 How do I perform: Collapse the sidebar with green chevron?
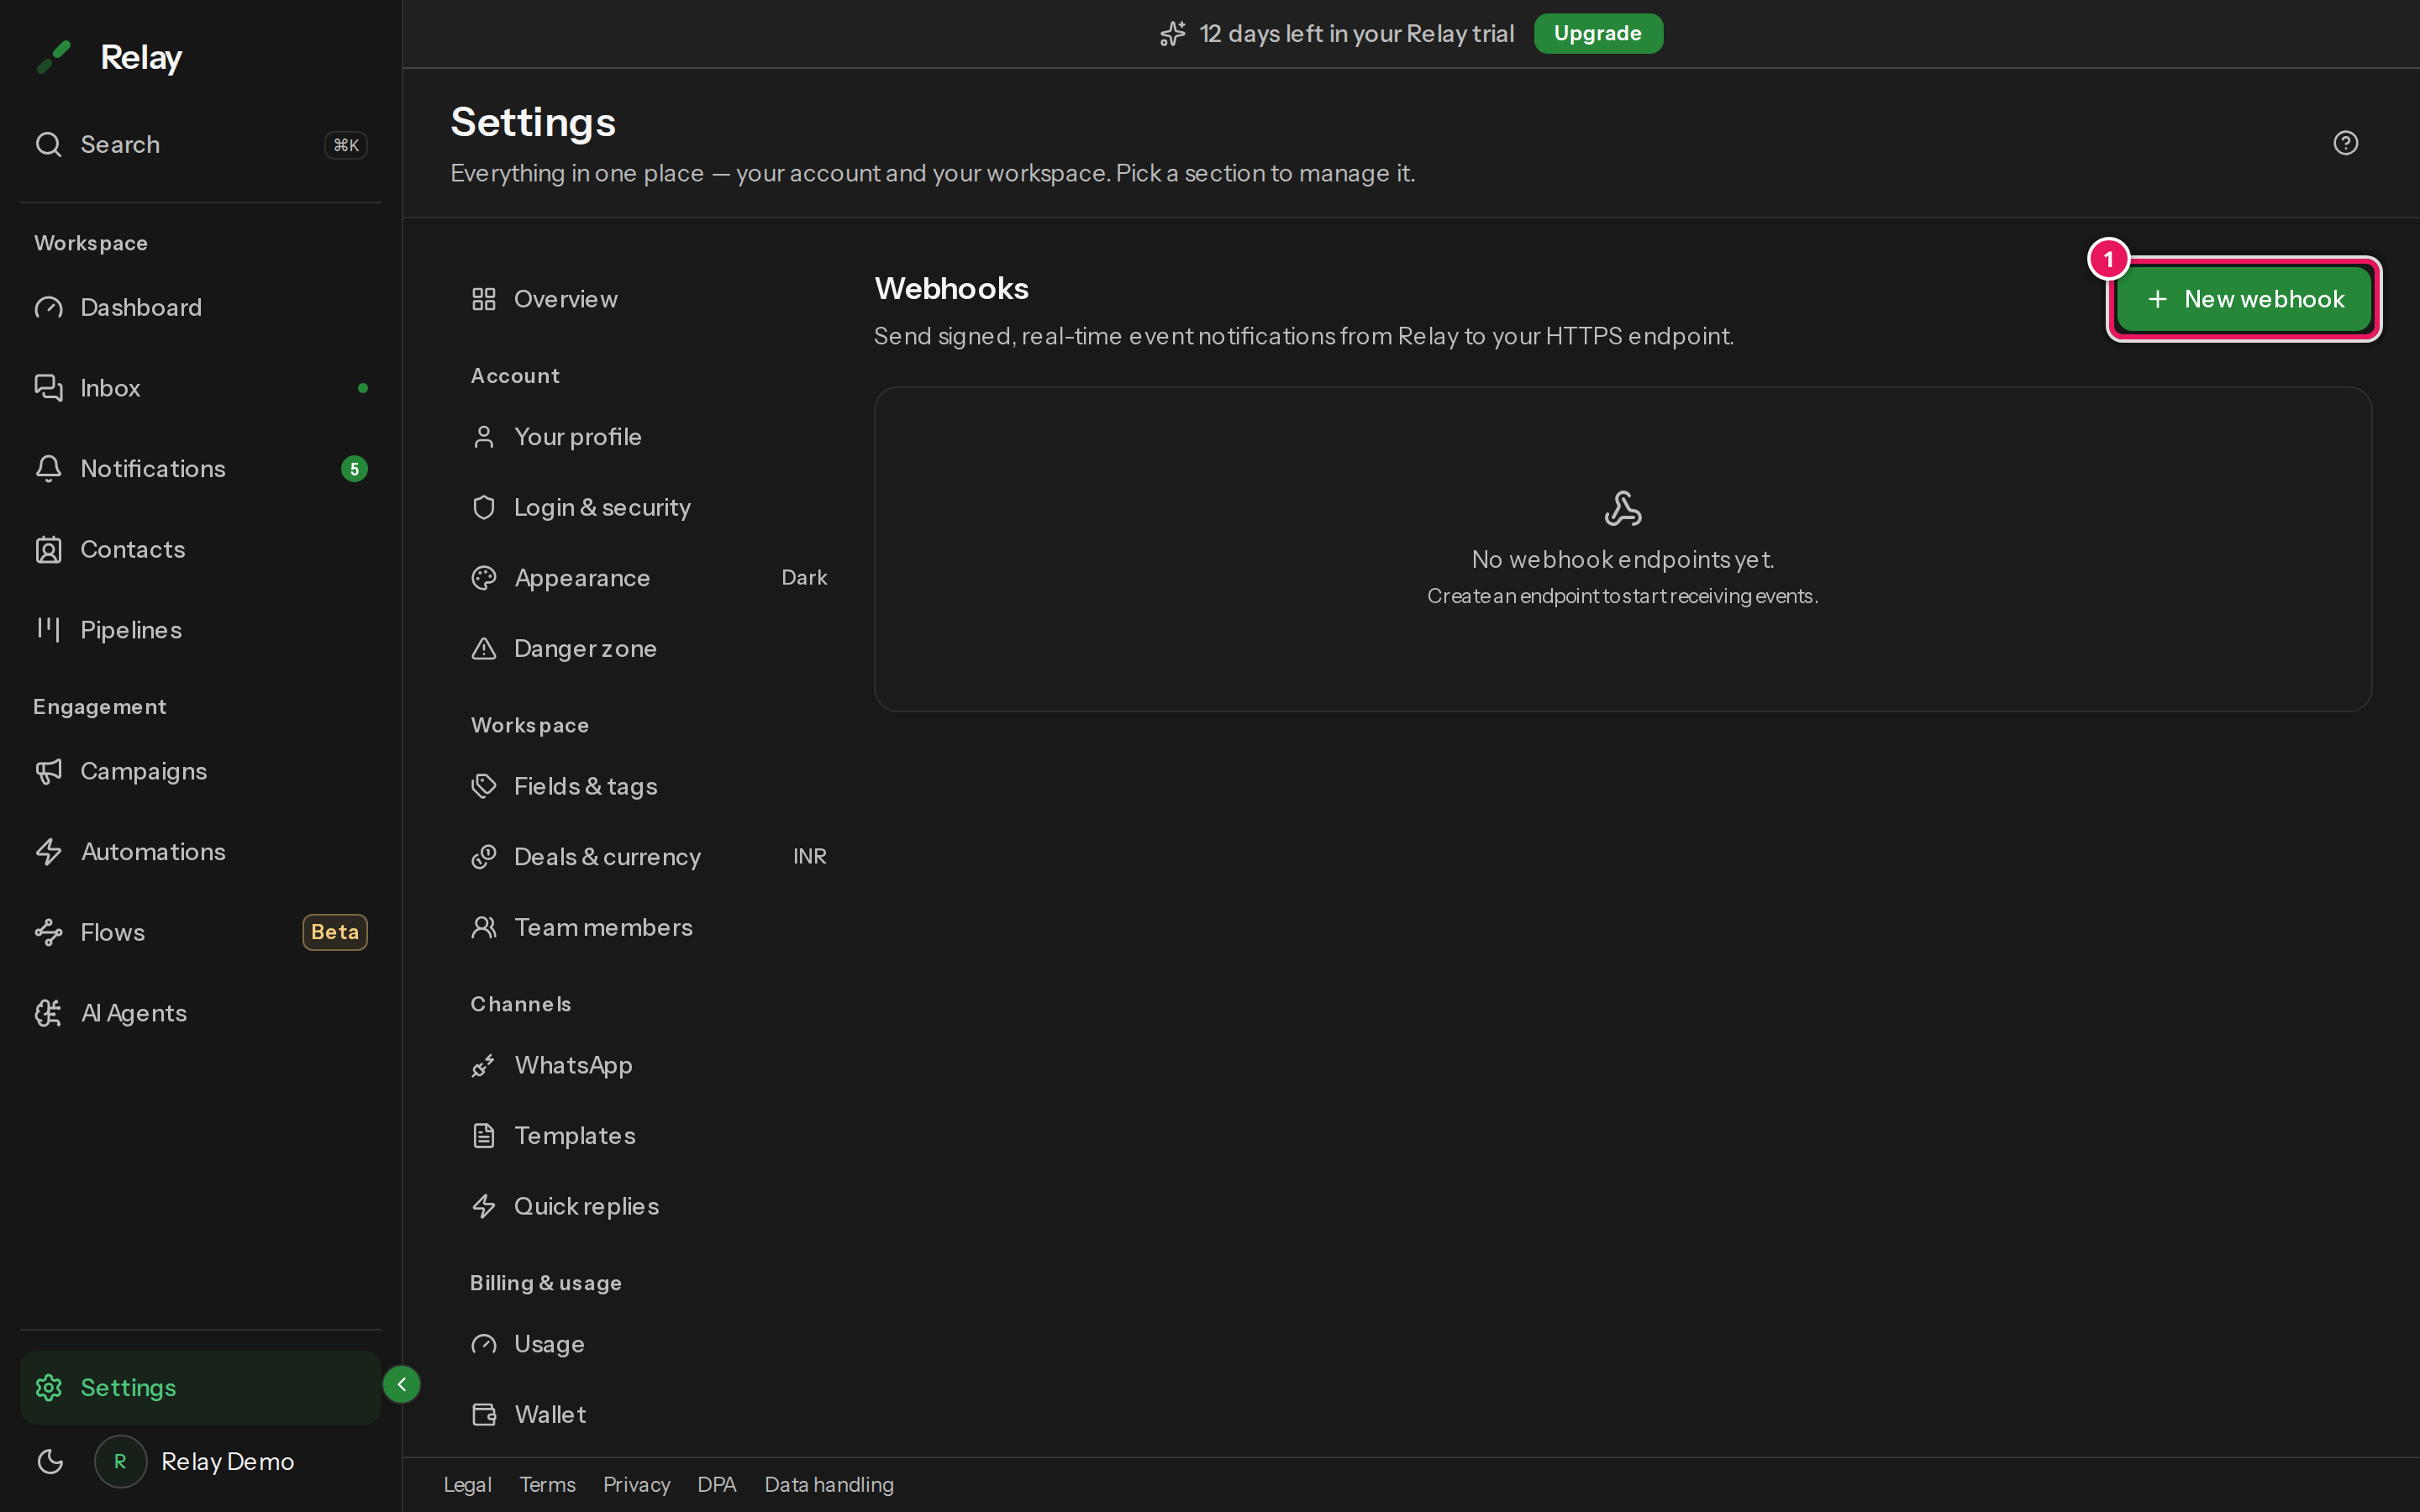401,1385
